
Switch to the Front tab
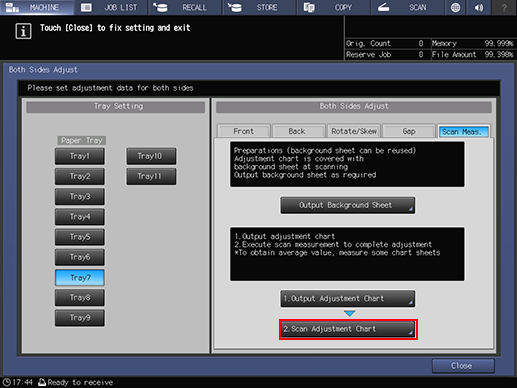coord(243,131)
